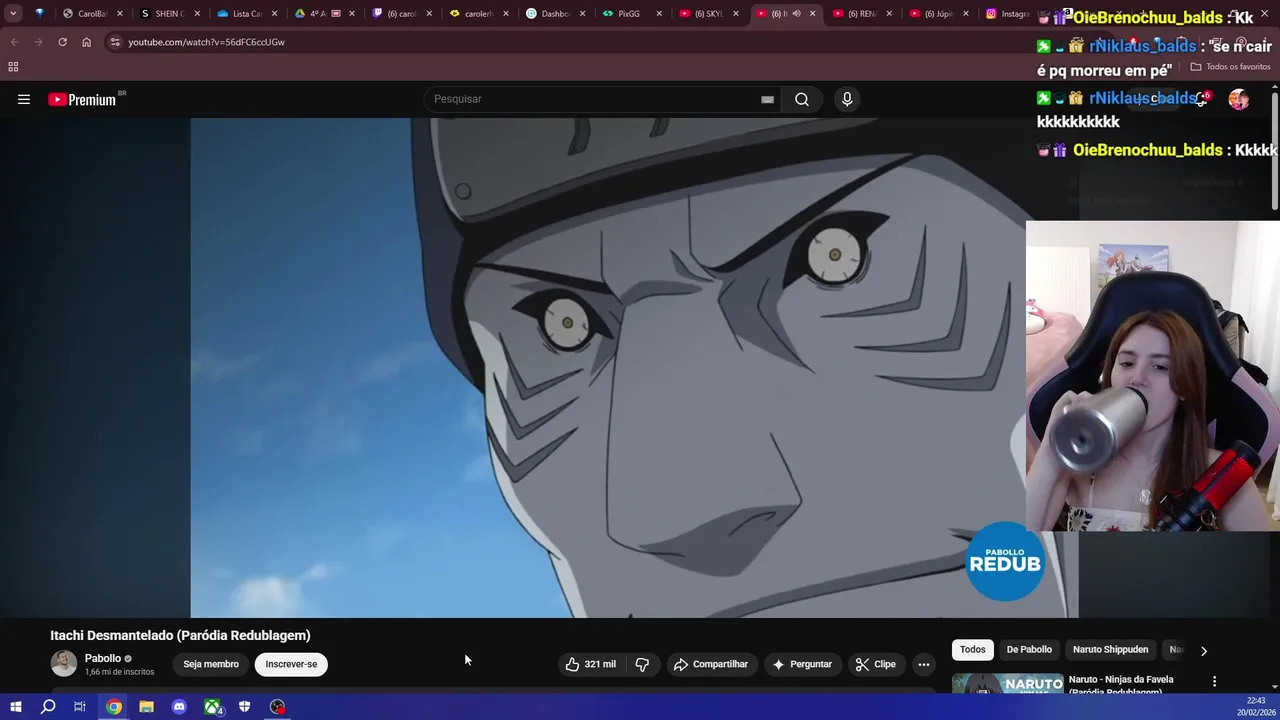Open OBS Studio from taskbar

pyautogui.click(x=277, y=707)
